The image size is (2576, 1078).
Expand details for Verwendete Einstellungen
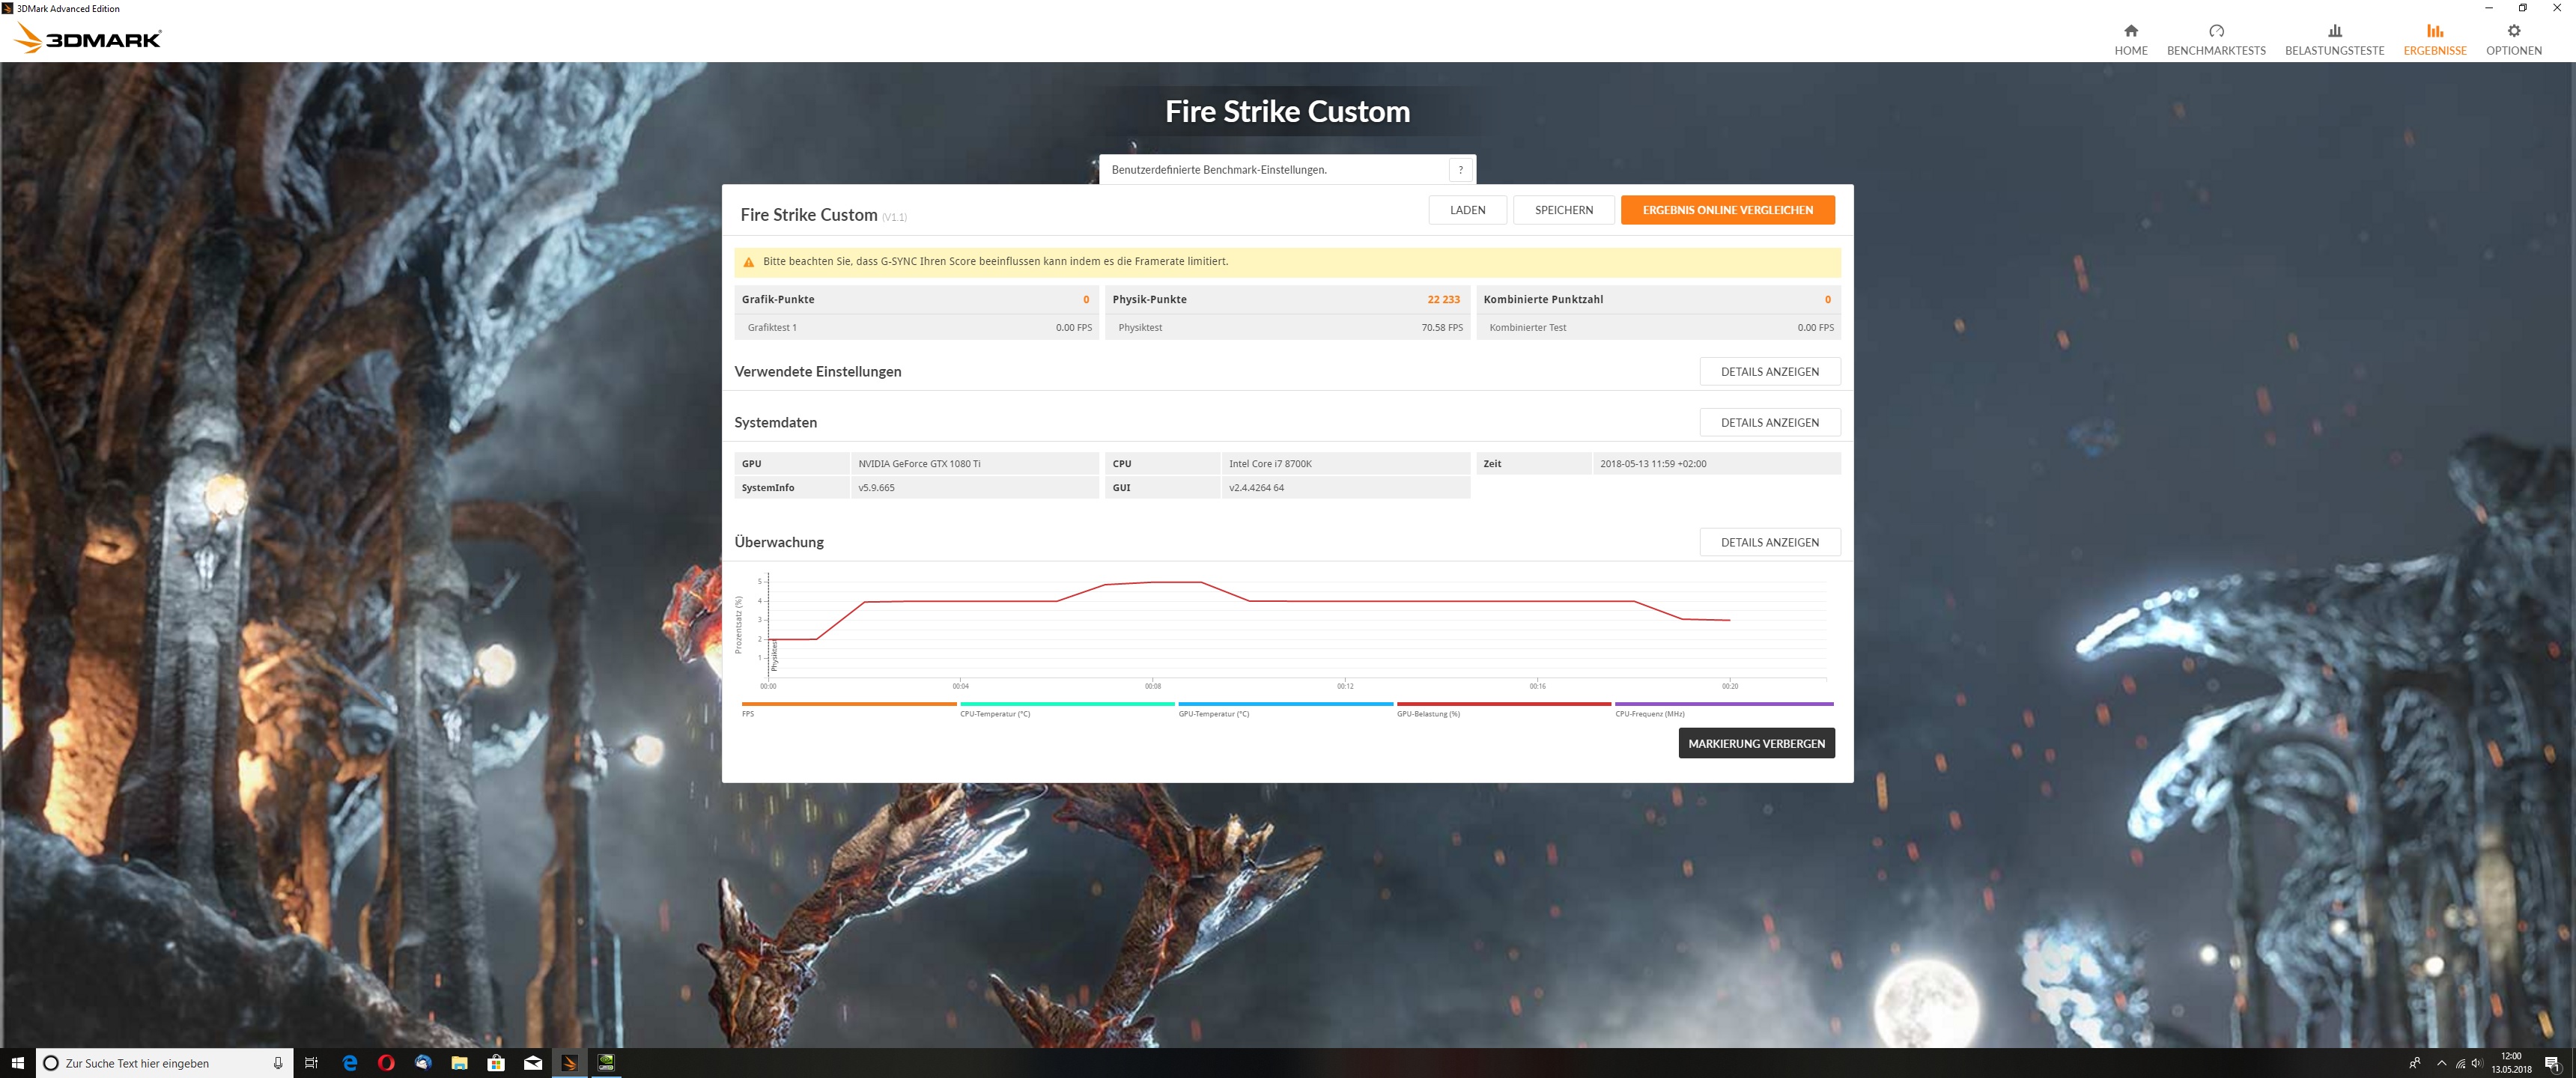[x=1769, y=371]
